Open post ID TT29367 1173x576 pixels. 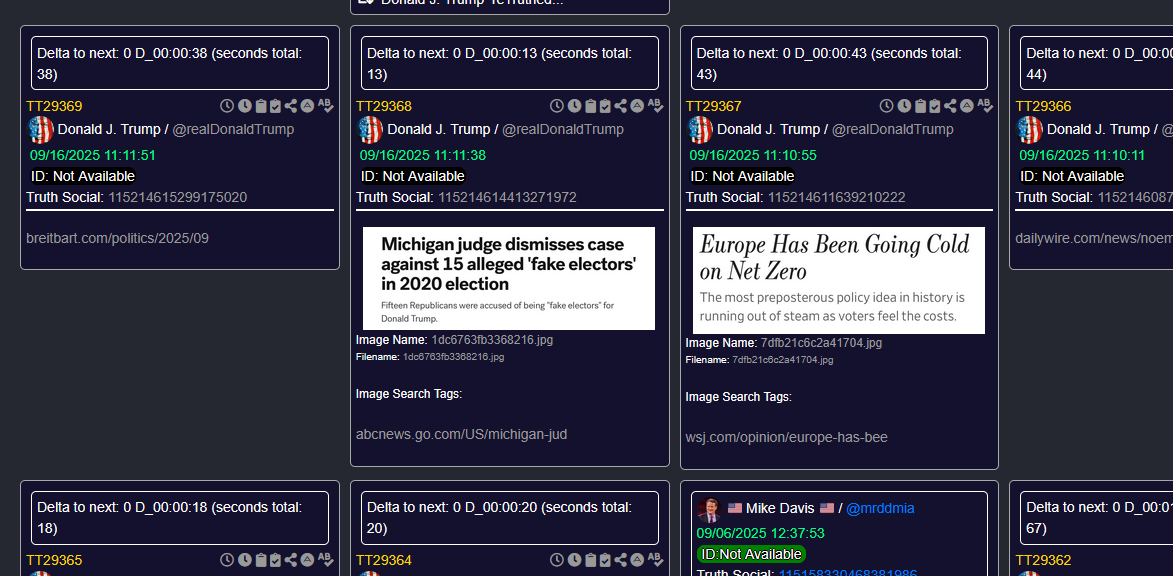coord(714,106)
